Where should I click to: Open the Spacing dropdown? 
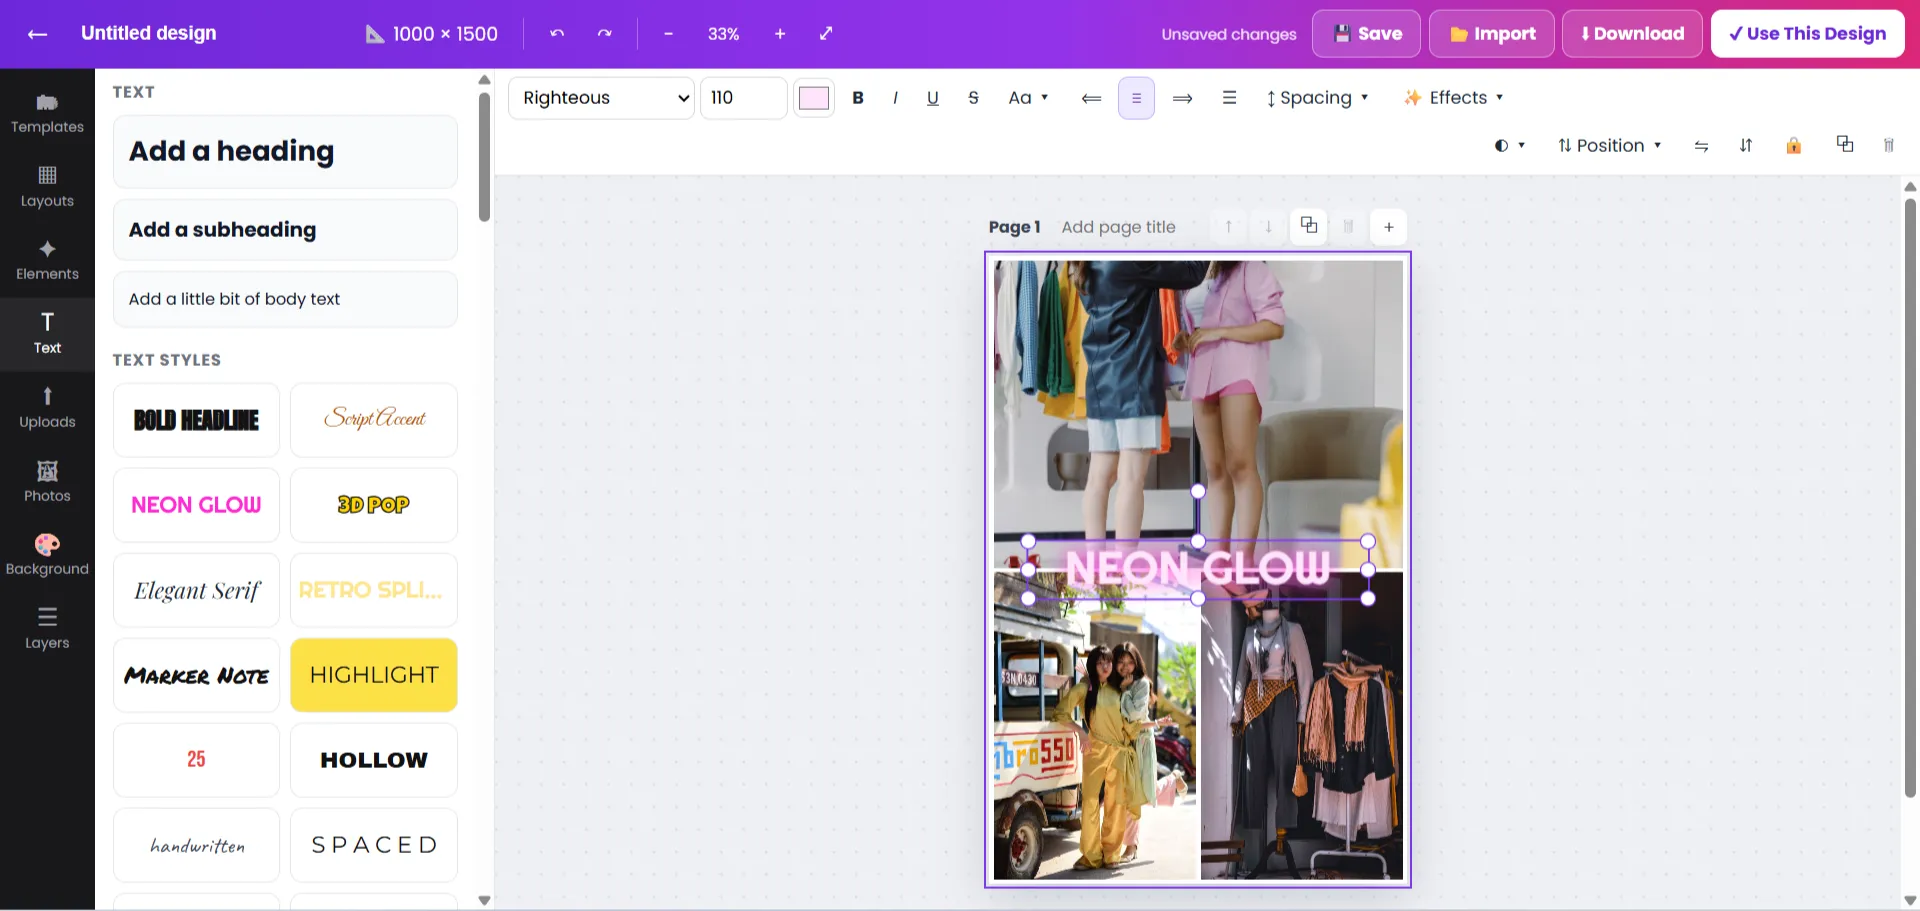point(1317,98)
